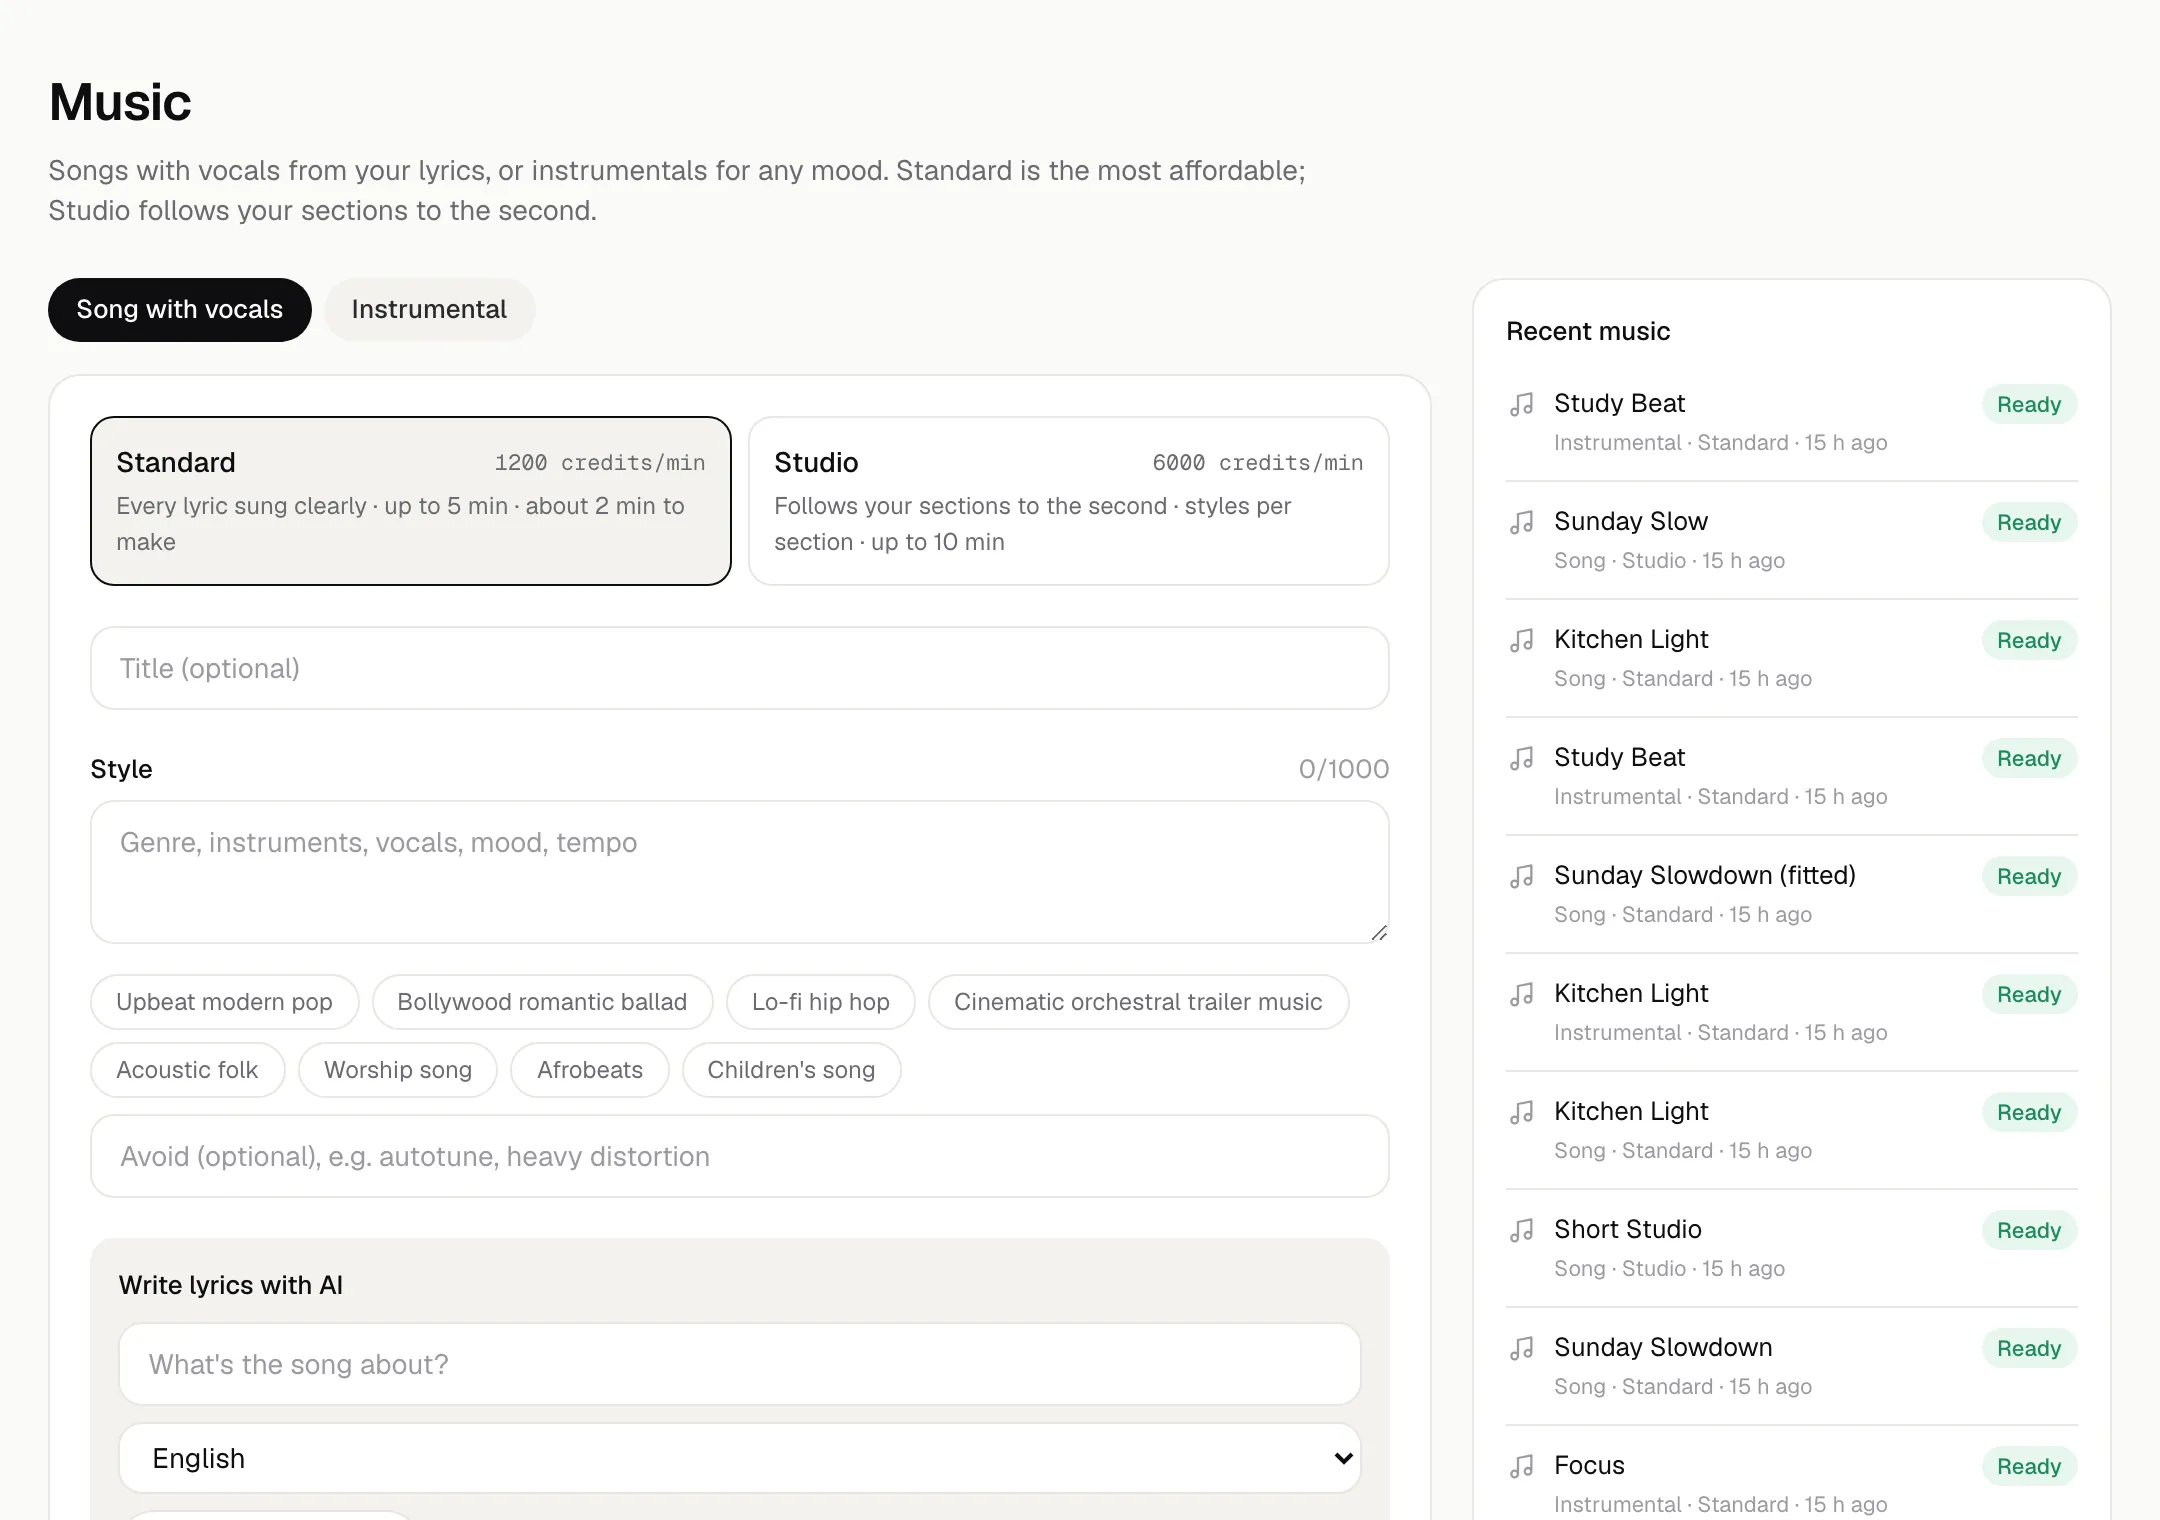
Task: Choose Bollywood romantic ballad style chip
Action: 542,1002
